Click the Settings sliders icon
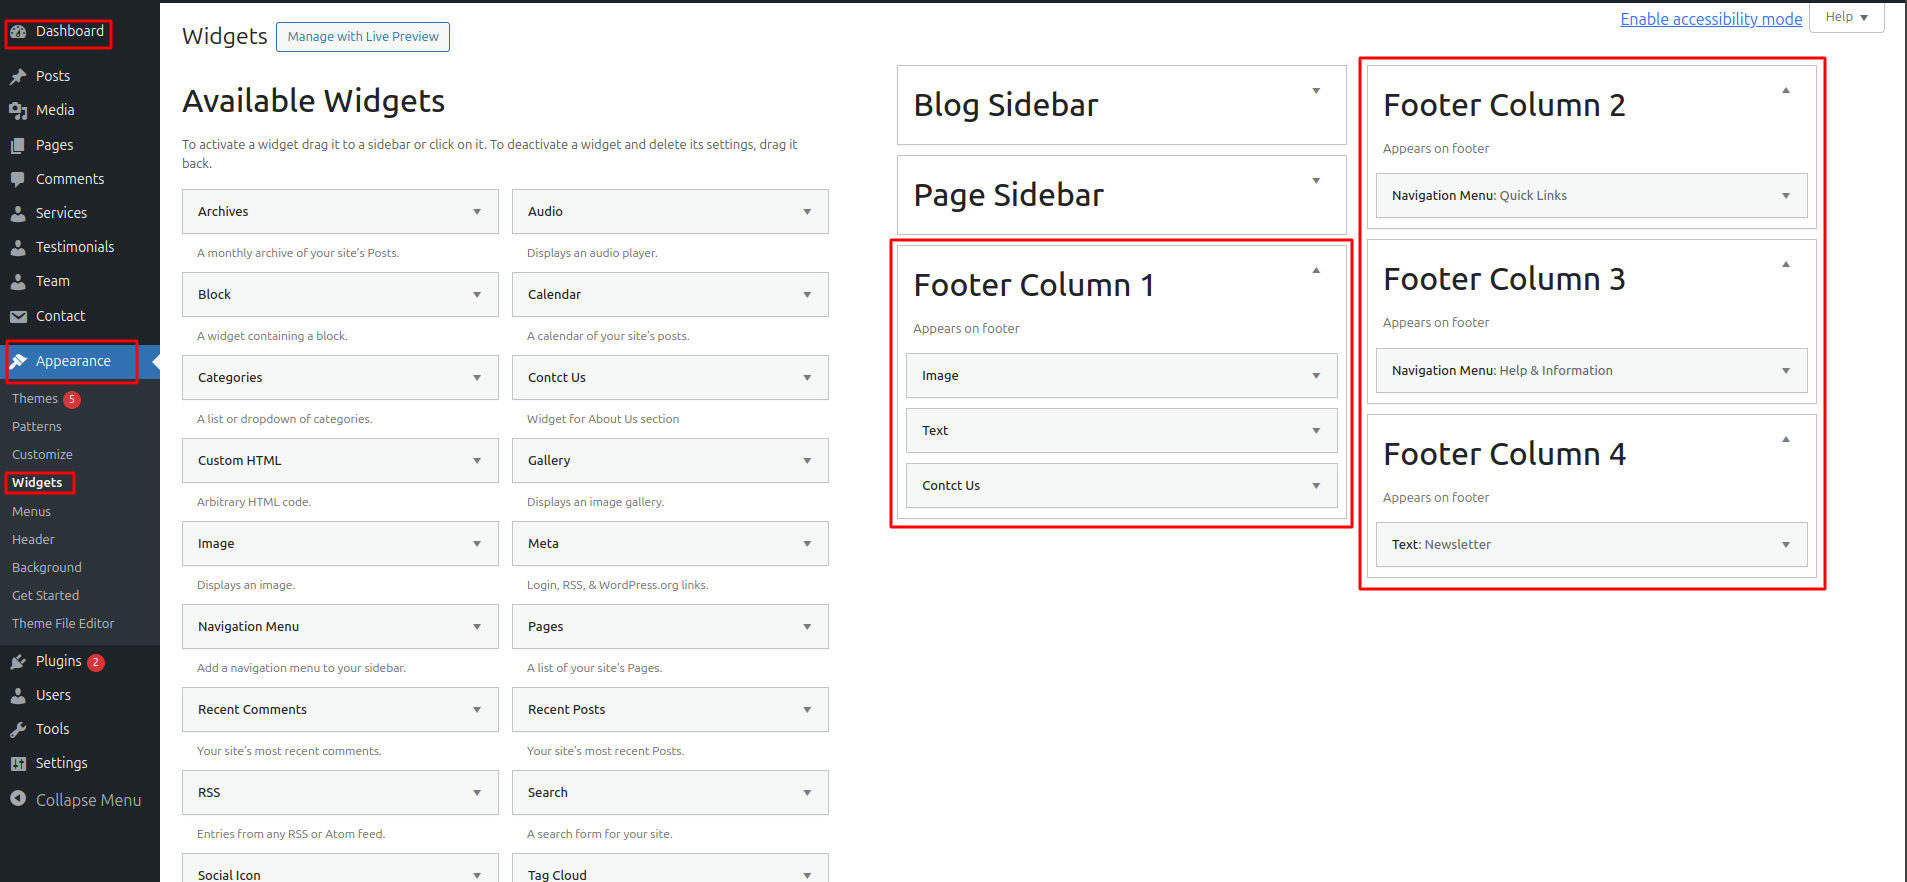 point(18,763)
